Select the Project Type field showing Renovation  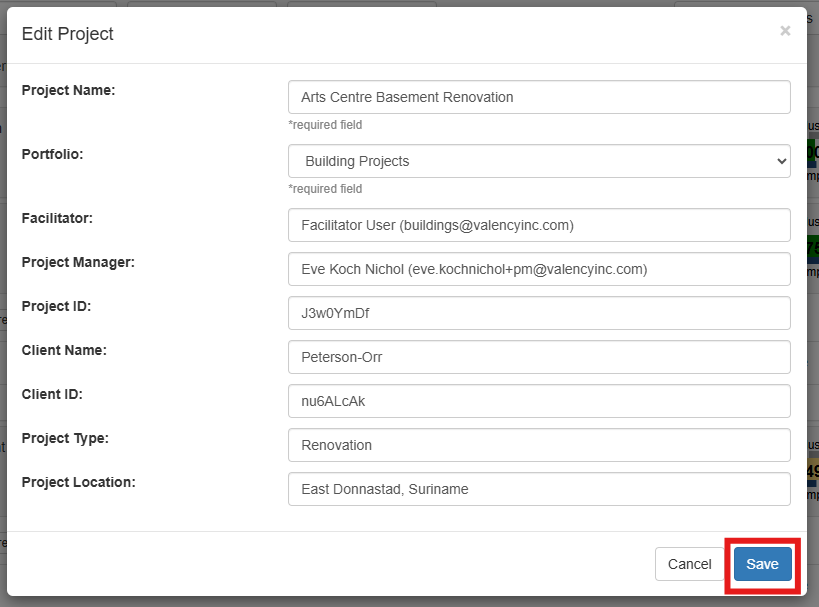tap(539, 445)
